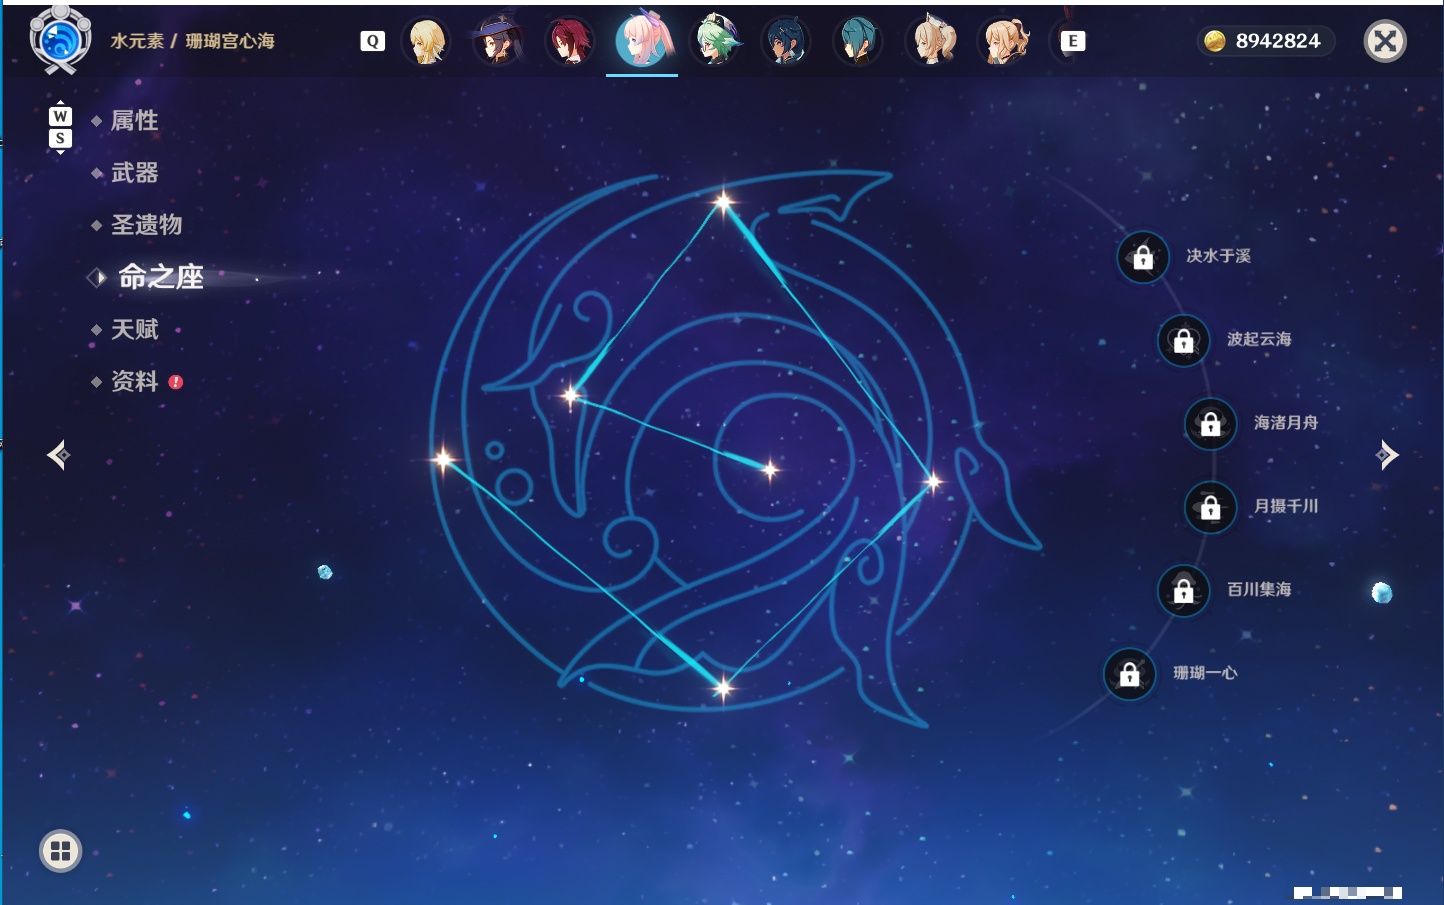
Task: Switch to the green-haired character with glasses
Action: click(x=715, y=41)
